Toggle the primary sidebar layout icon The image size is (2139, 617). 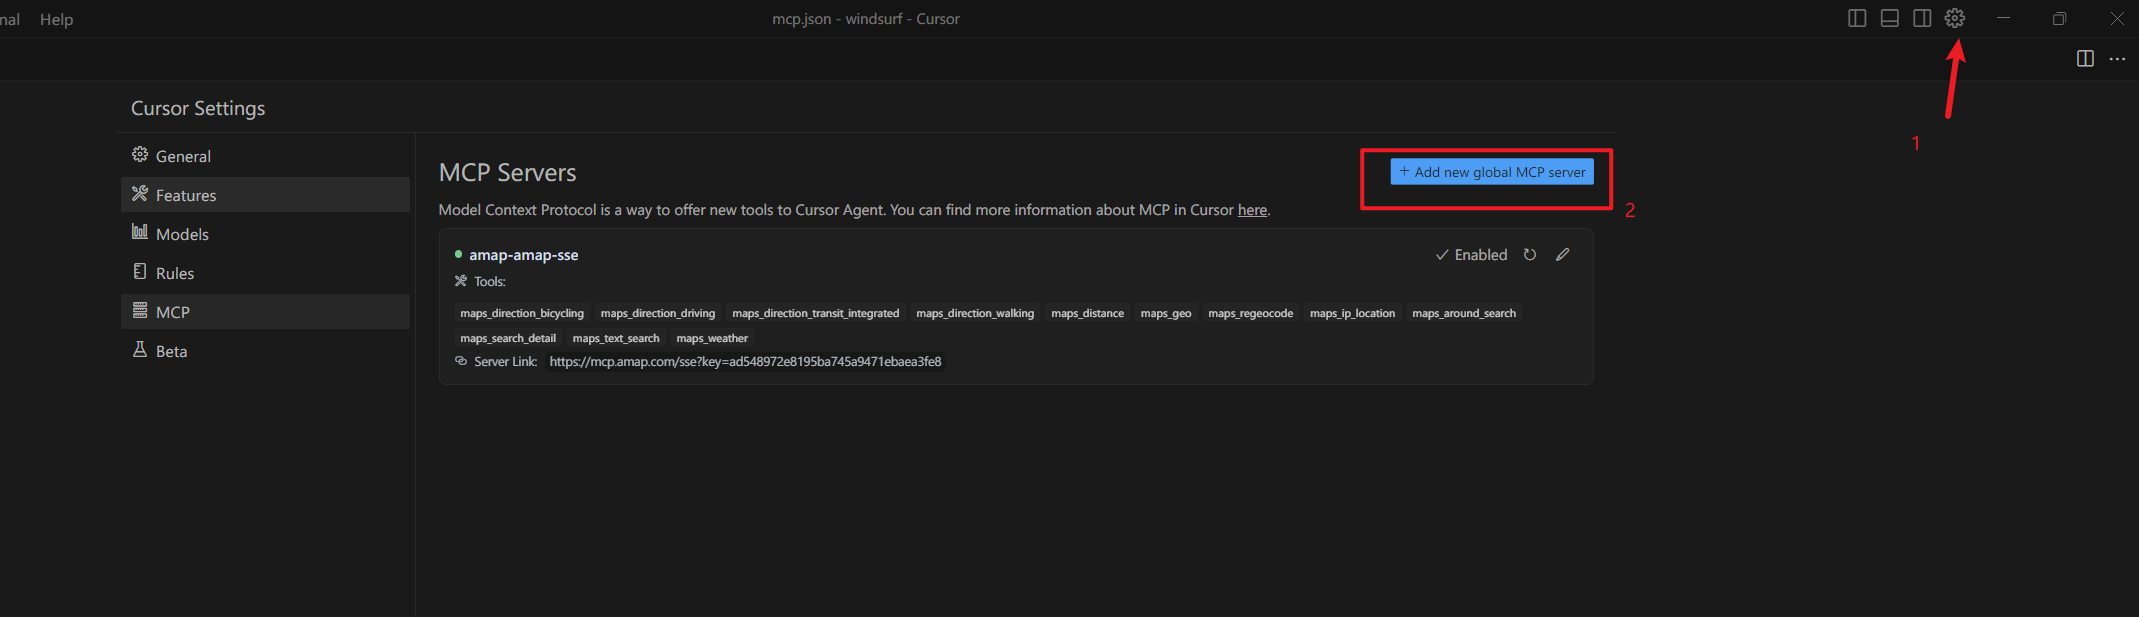pos(1857,18)
